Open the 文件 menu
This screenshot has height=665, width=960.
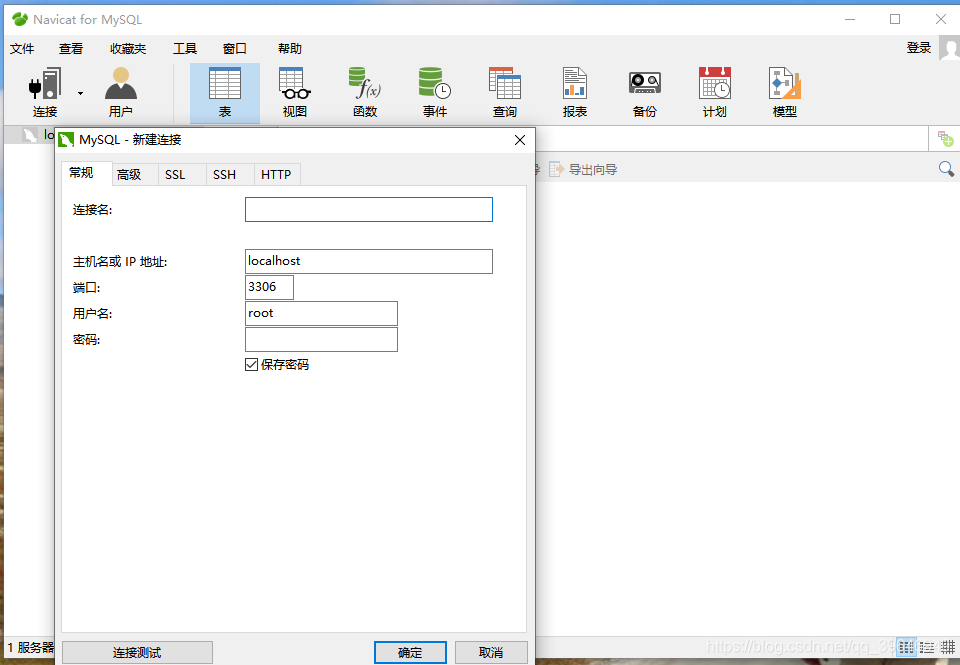click(x=22, y=48)
